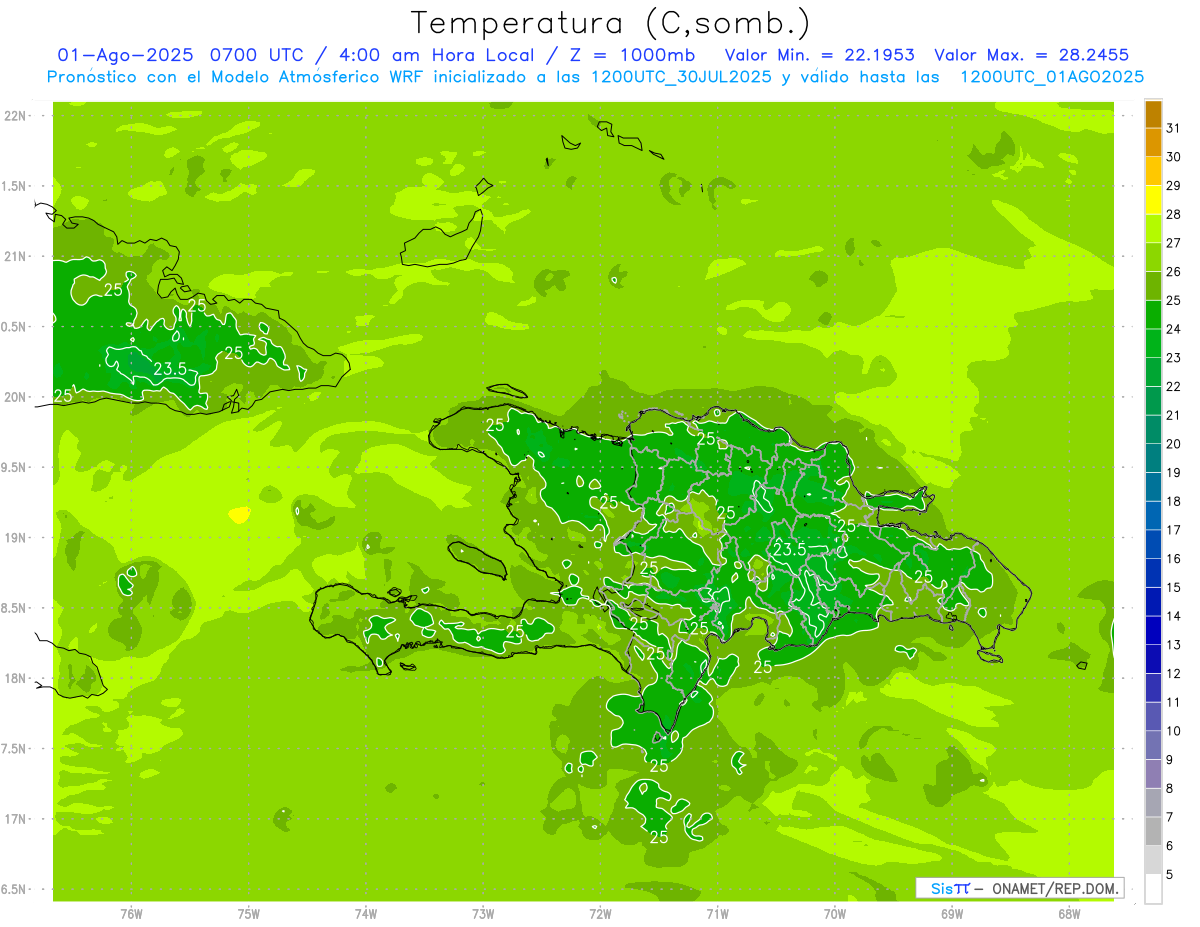Click the white swatch at legend bottom beside 5
The image size is (1200, 927).
(x=1153, y=889)
